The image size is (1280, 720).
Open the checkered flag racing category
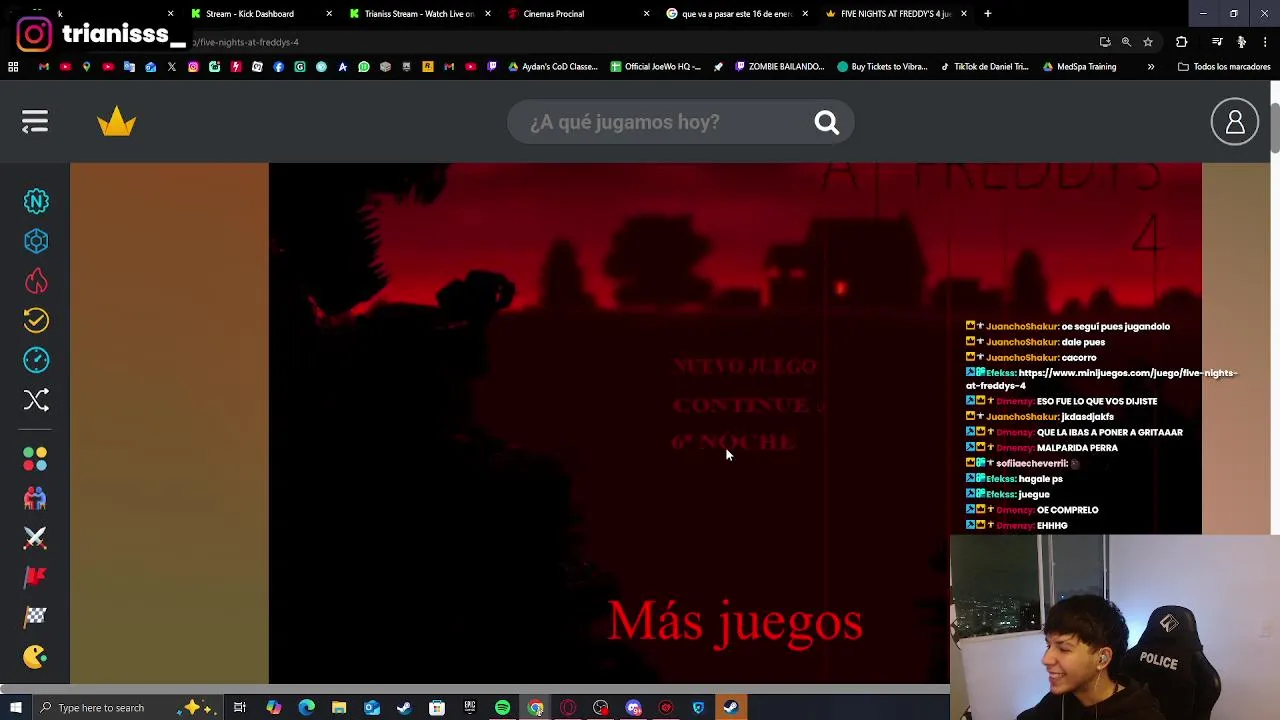tap(36, 617)
